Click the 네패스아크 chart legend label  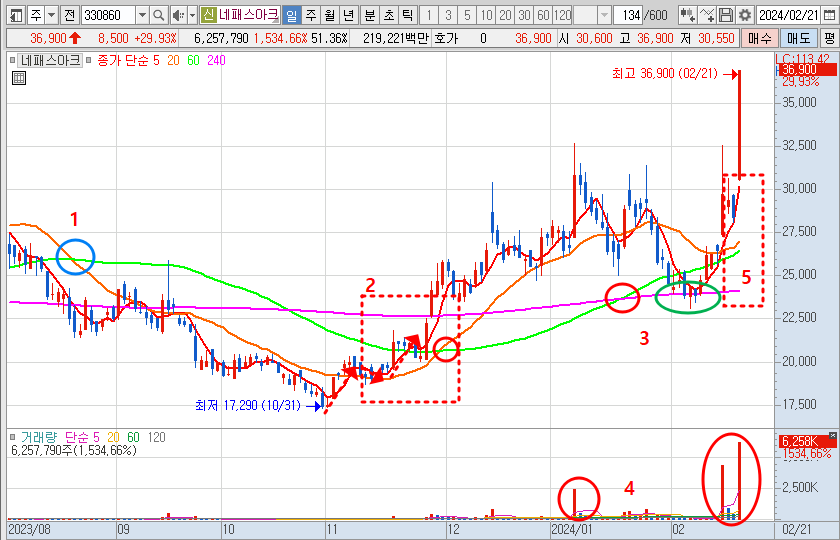[x=50, y=61]
